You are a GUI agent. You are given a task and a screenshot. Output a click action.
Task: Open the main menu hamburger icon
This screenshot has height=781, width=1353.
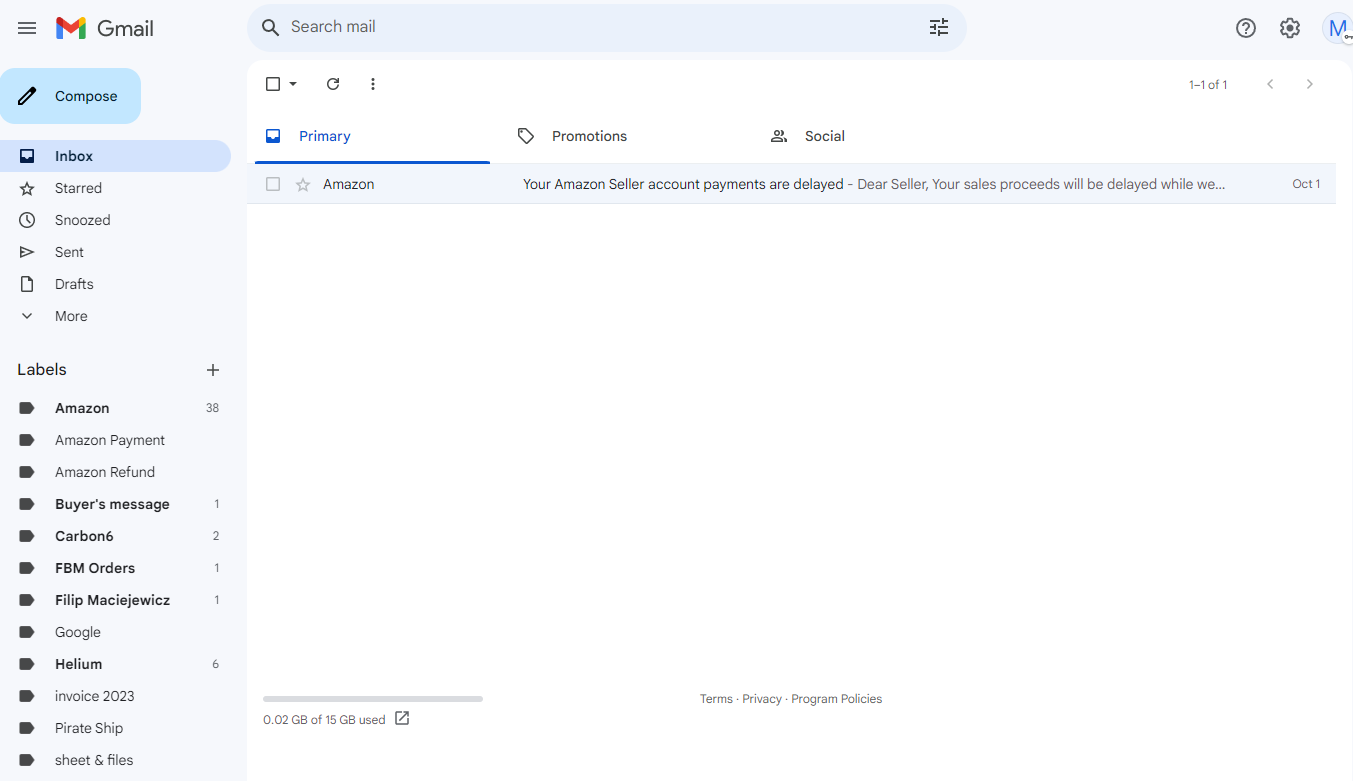[x=27, y=28]
